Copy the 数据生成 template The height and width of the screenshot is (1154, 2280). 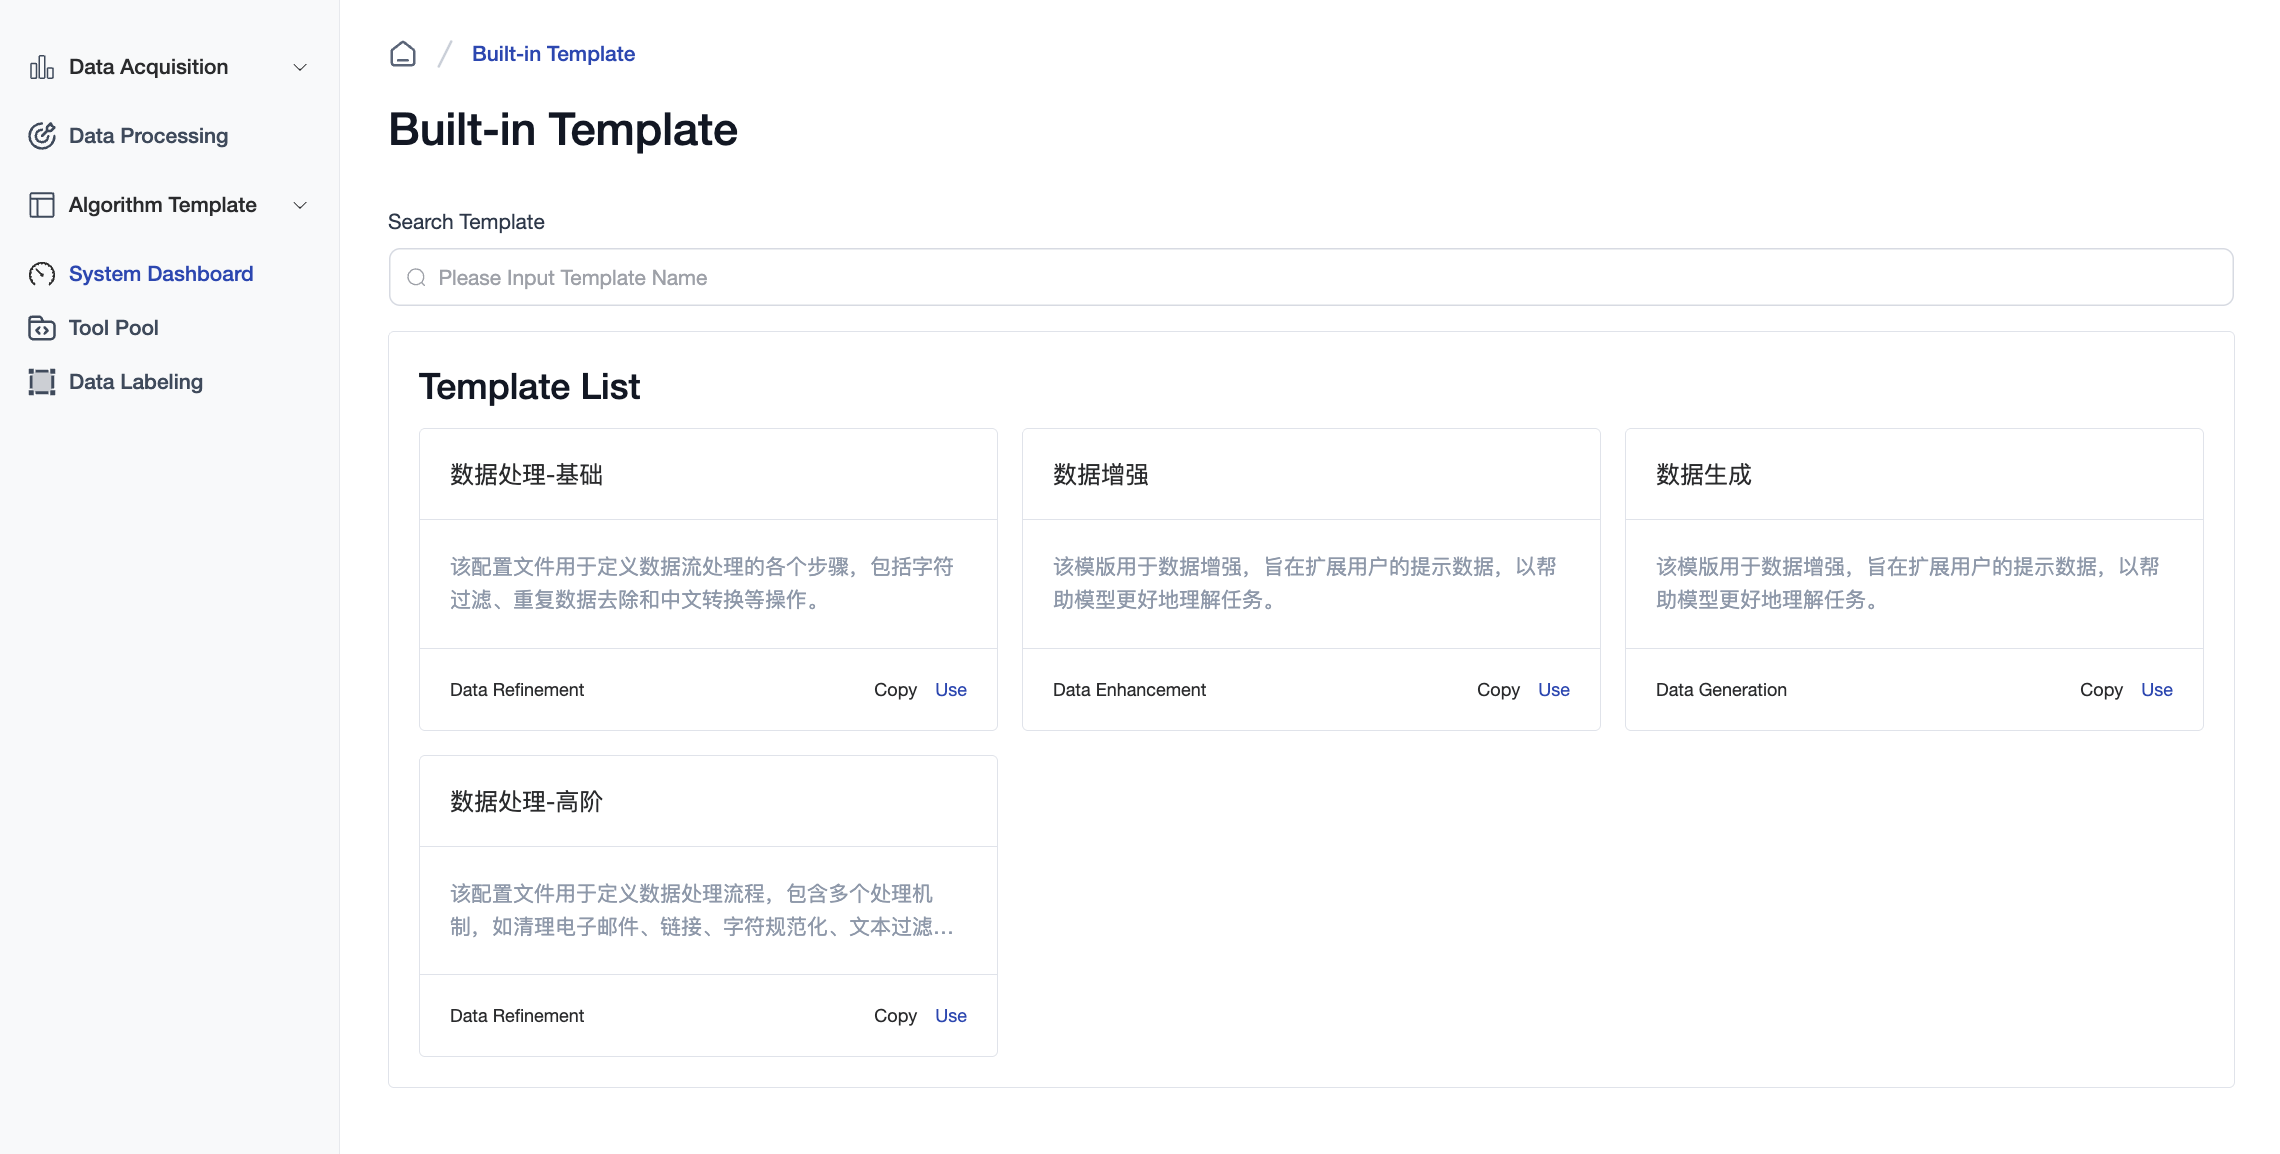2100,690
